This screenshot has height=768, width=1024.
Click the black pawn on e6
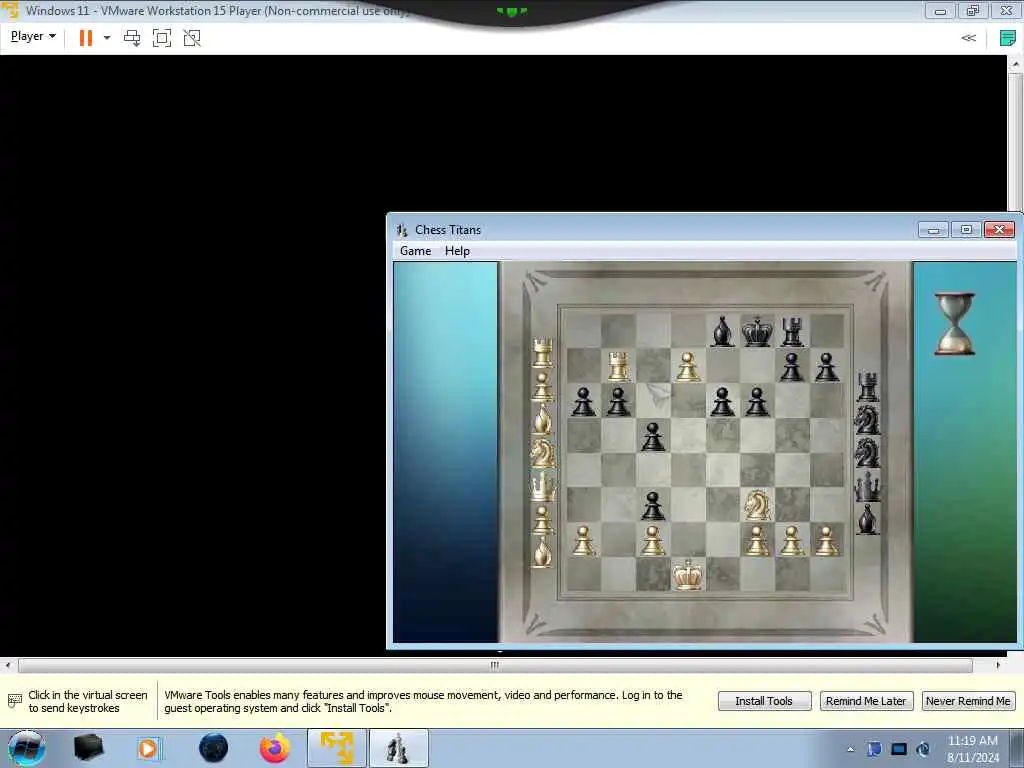(722, 401)
